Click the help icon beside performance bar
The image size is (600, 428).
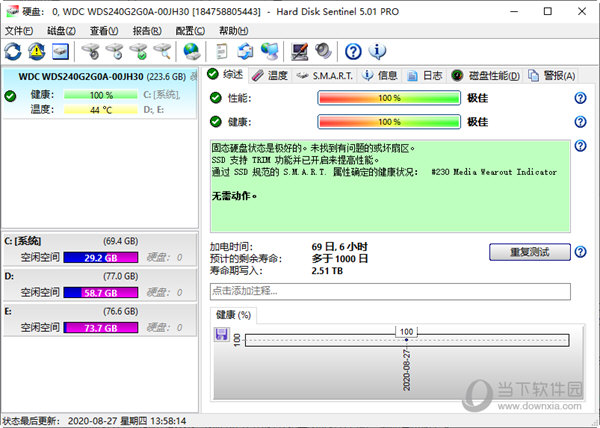[580, 98]
